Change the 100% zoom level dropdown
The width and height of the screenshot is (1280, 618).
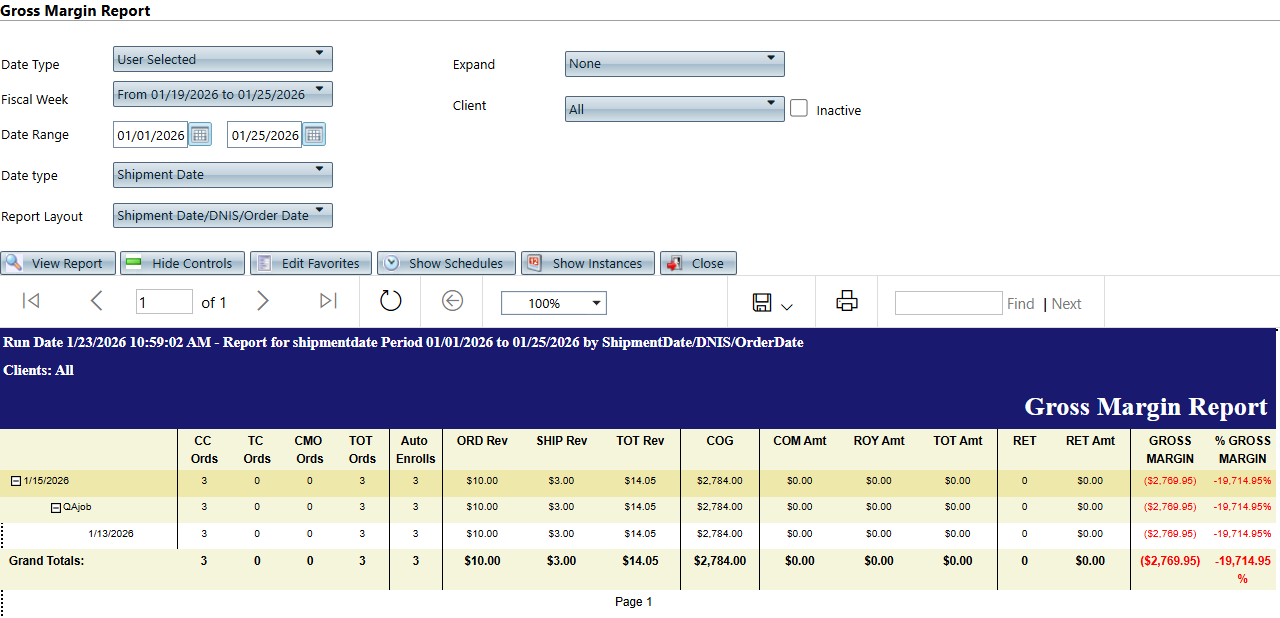click(x=553, y=303)
